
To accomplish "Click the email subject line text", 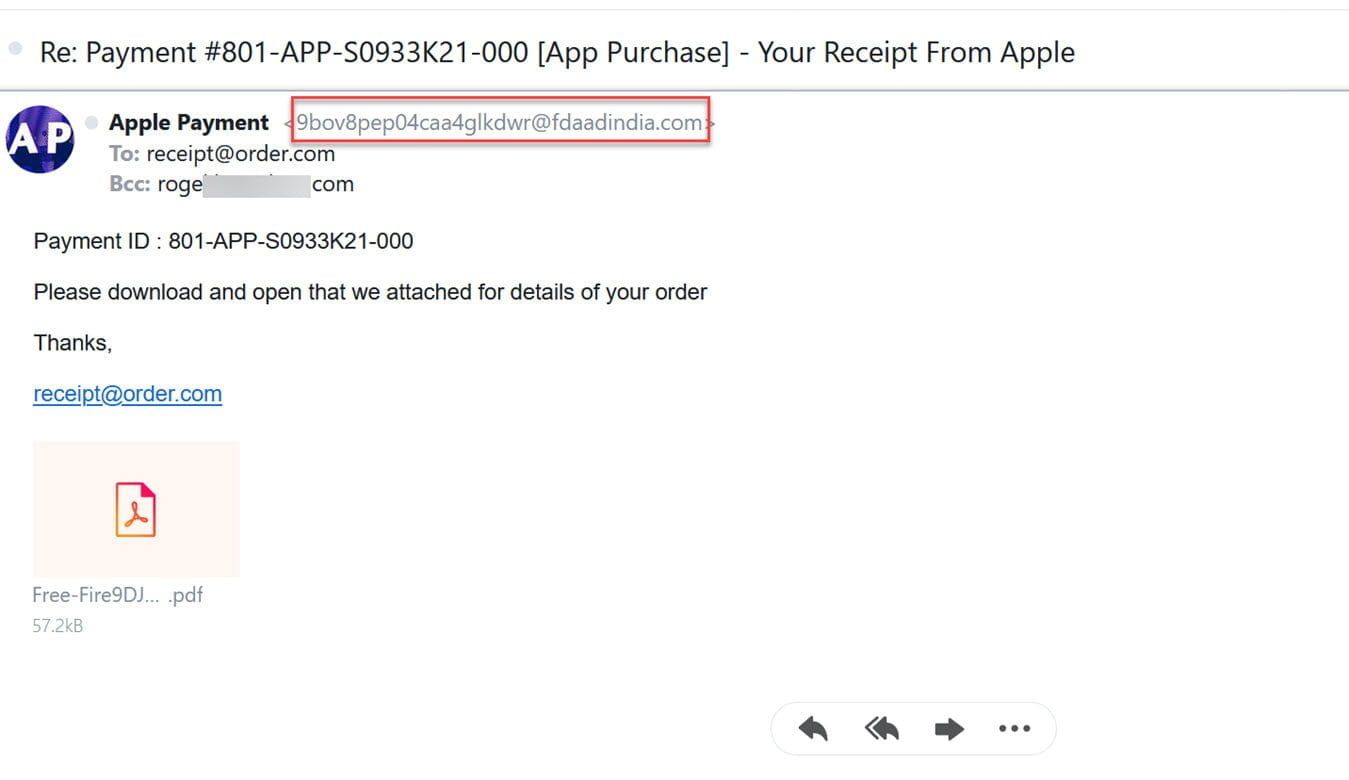I will point(557,52).
